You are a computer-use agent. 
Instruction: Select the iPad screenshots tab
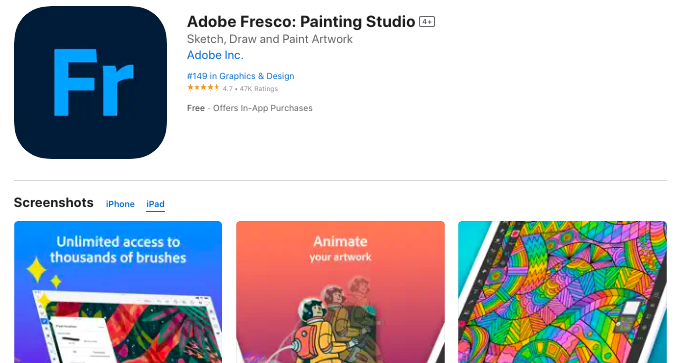156,204
